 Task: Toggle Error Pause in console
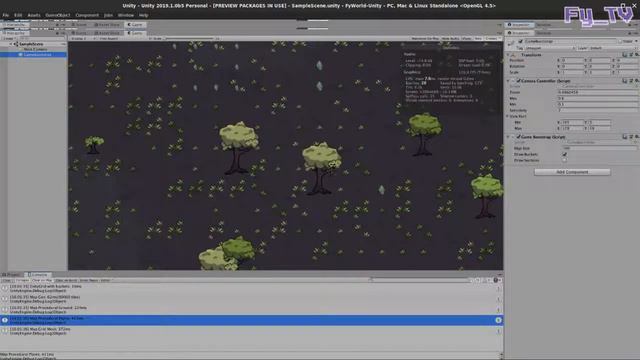[89, 280]
